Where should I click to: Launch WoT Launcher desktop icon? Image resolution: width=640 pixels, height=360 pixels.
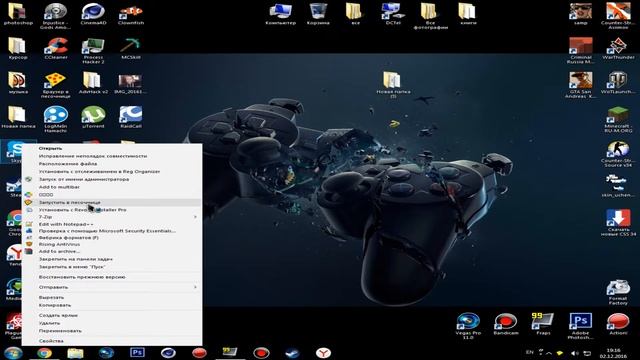(x=618, y=83)
